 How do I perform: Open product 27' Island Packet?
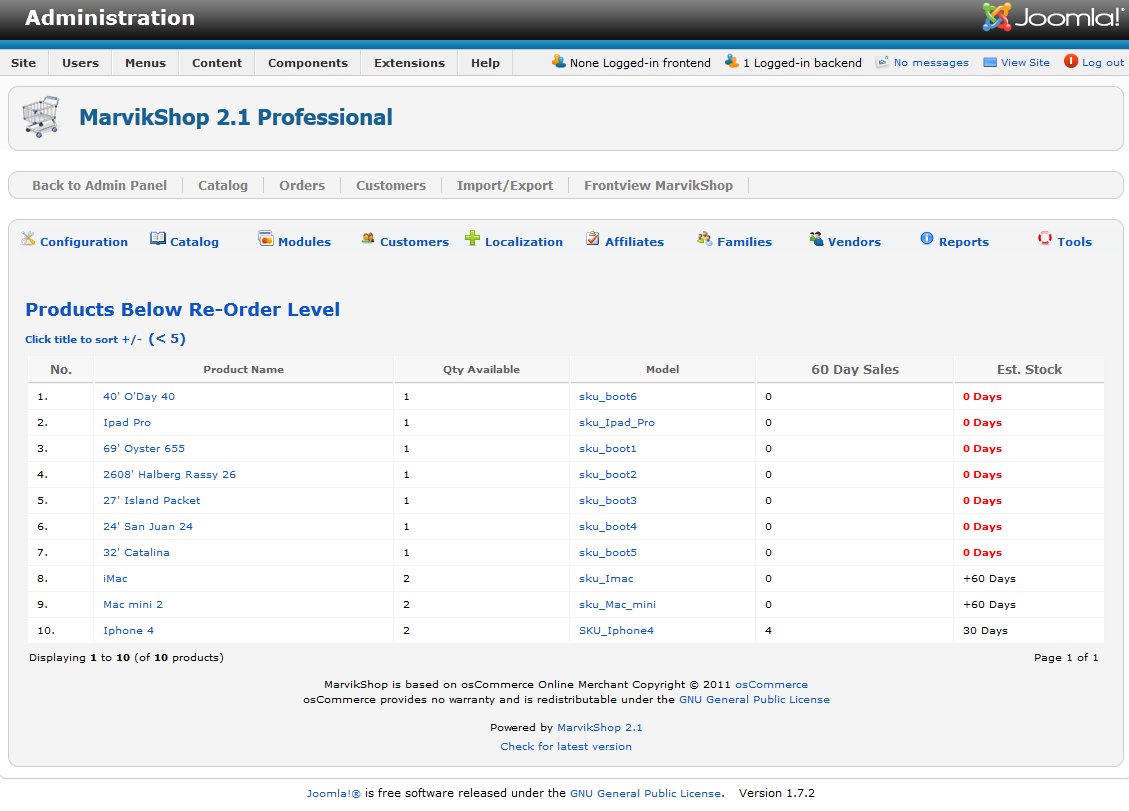pos(151,500)
